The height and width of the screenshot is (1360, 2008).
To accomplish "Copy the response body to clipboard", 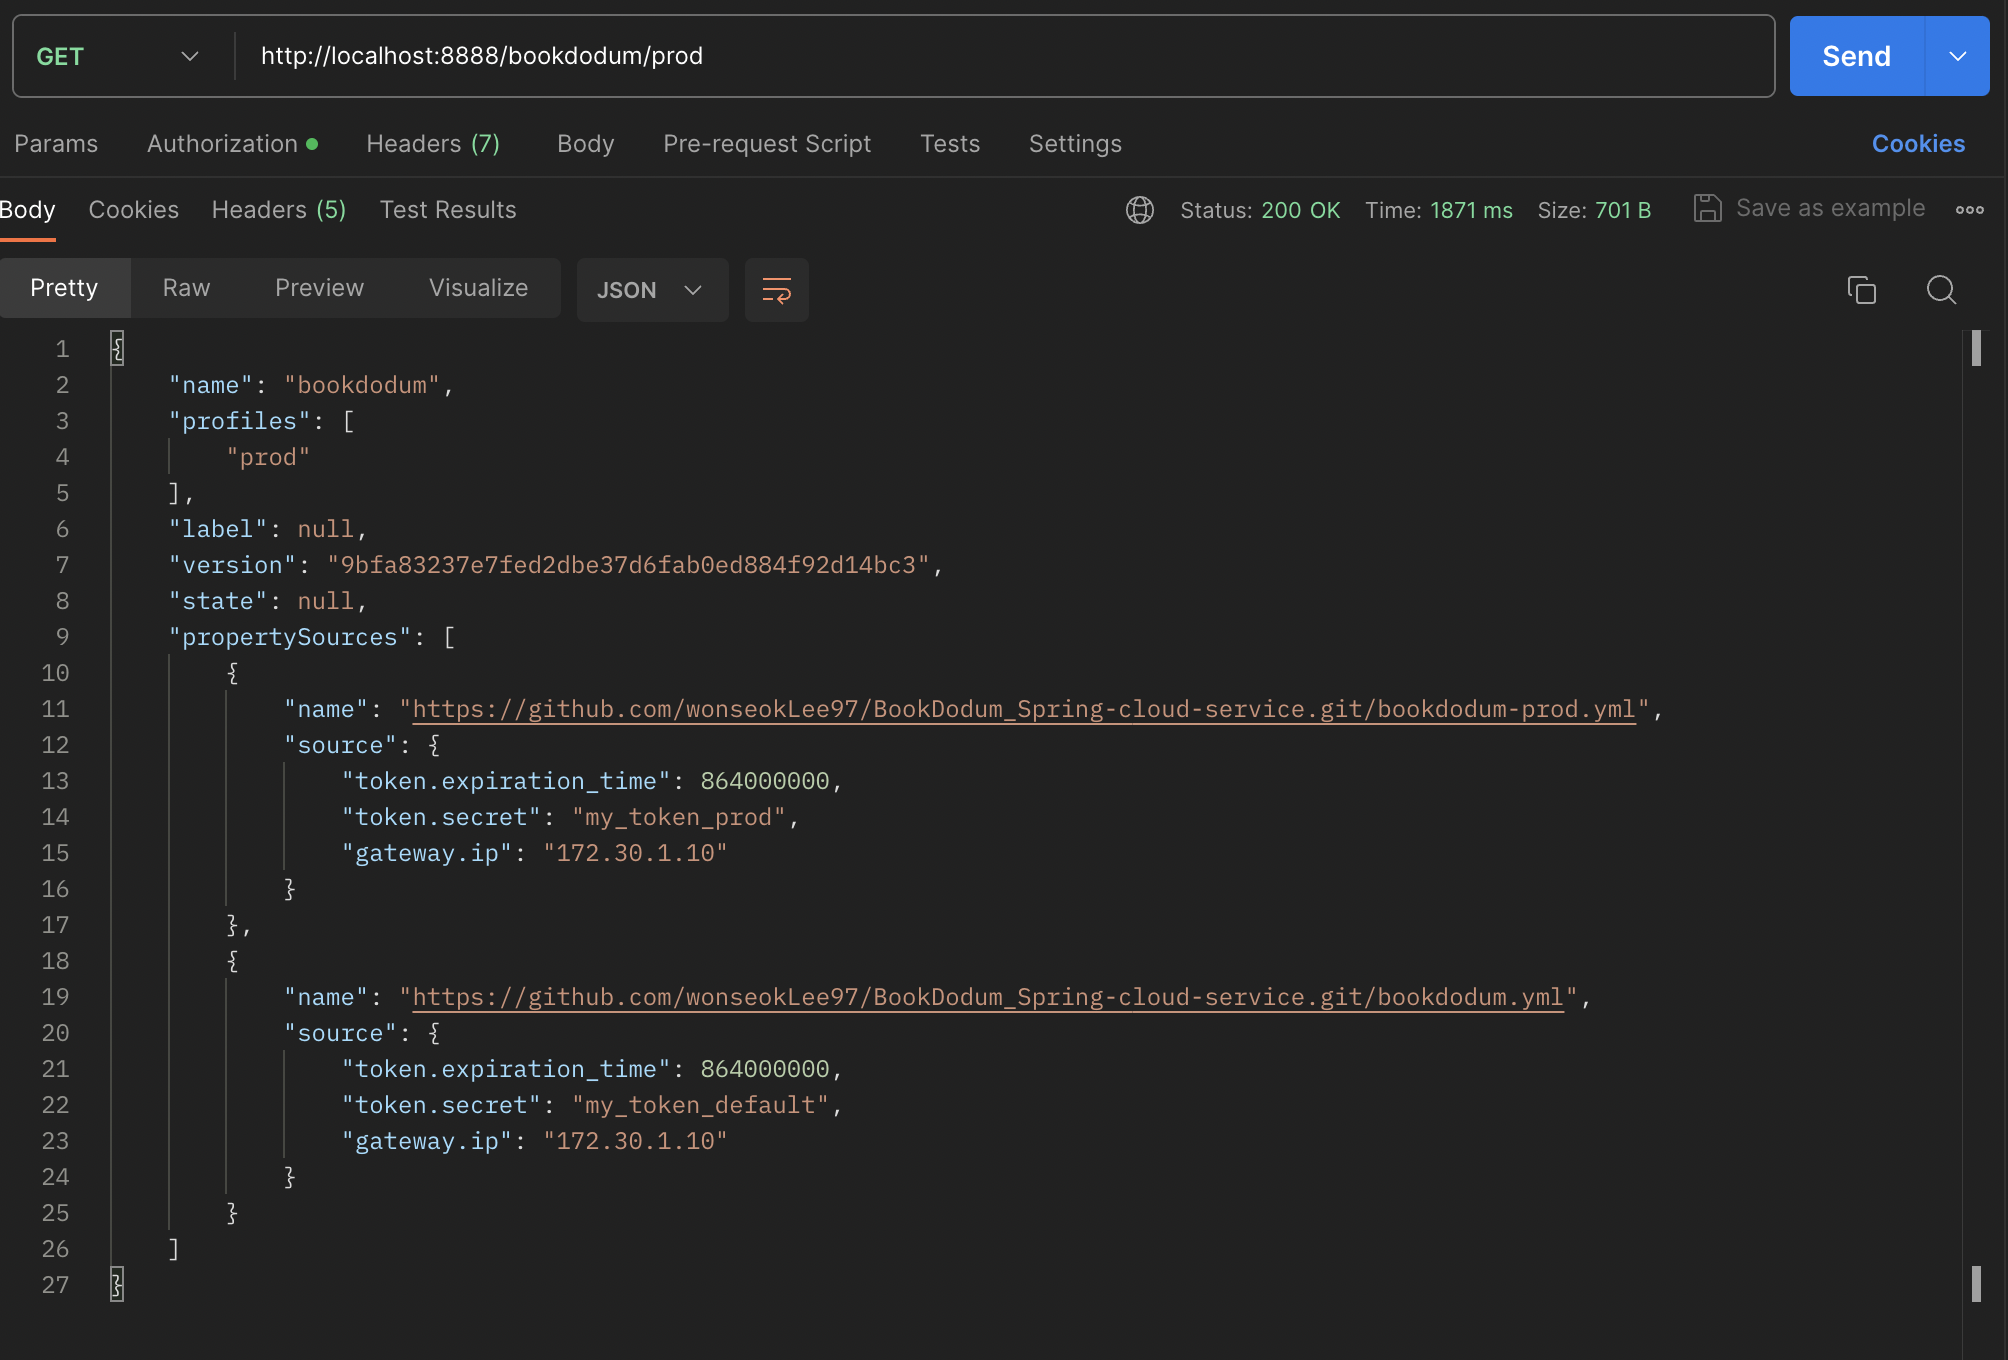I will pos(1861,290).
